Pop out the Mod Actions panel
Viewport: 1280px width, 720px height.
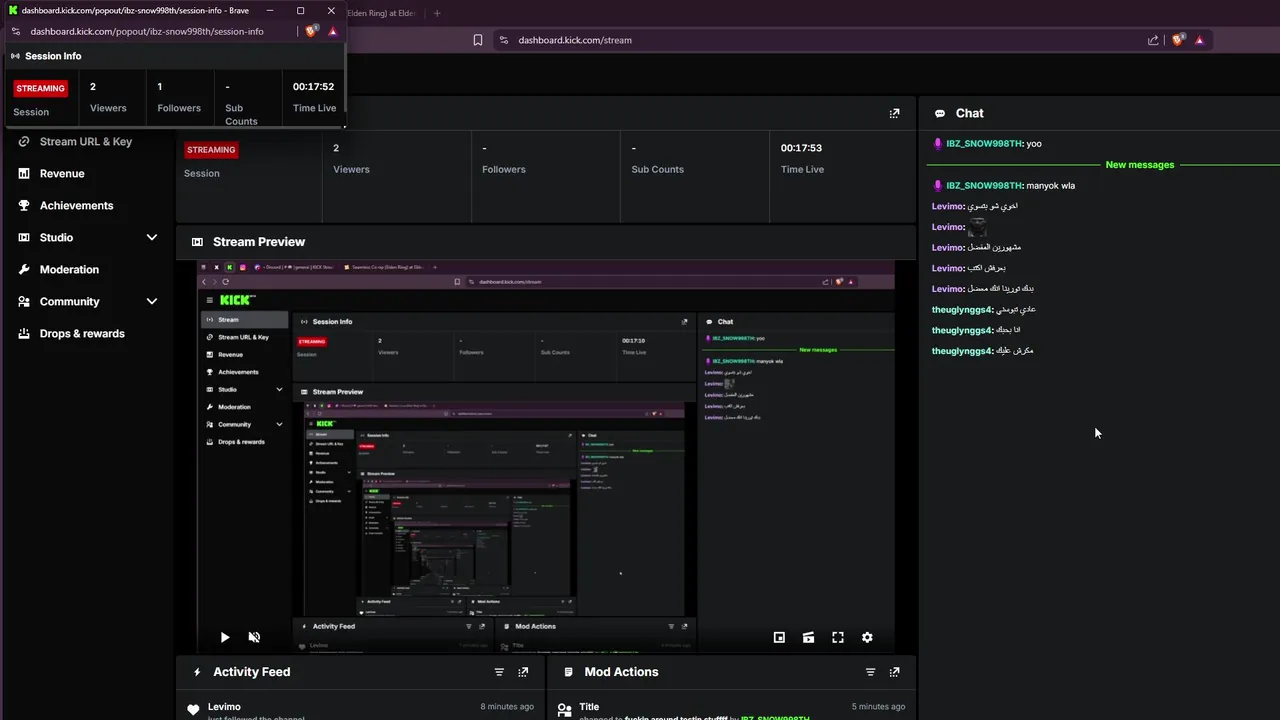pos(894,672)
